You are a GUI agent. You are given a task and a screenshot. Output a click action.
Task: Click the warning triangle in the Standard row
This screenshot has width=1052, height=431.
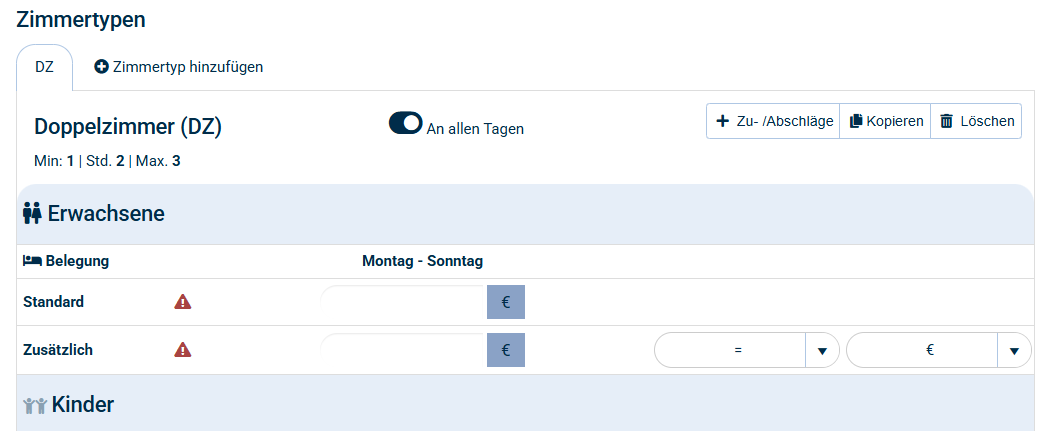point(183,302)
